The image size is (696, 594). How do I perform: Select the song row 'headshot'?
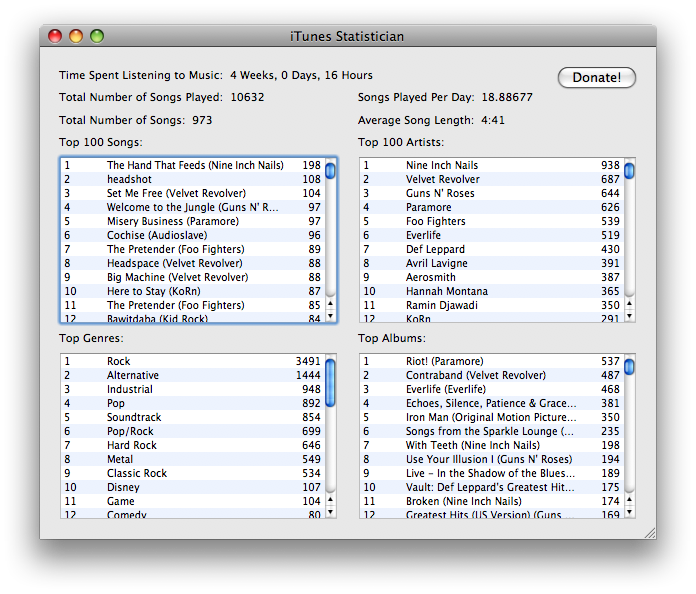point(193,179)
